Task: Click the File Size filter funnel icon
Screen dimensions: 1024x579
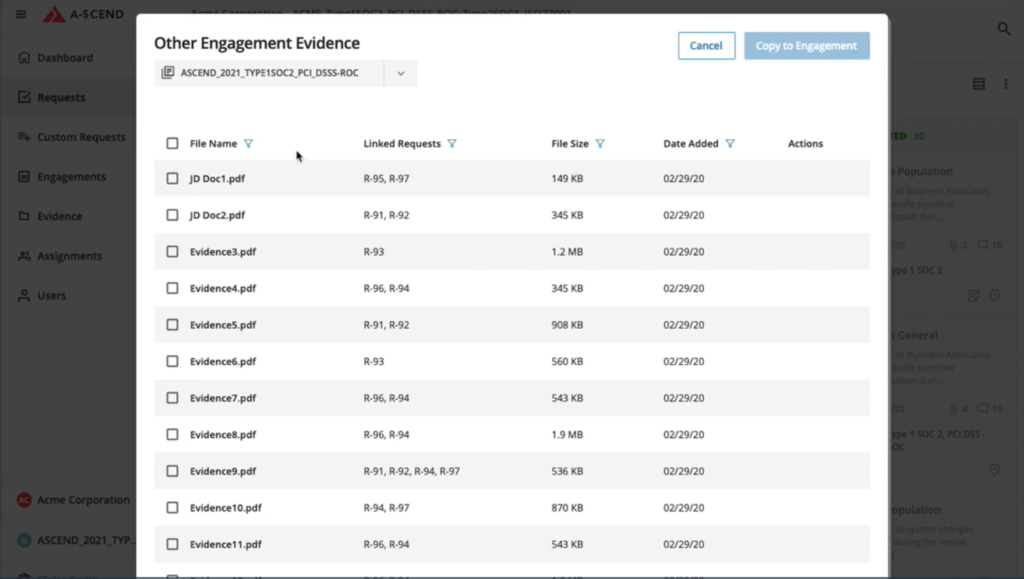Action: [600, 144]
